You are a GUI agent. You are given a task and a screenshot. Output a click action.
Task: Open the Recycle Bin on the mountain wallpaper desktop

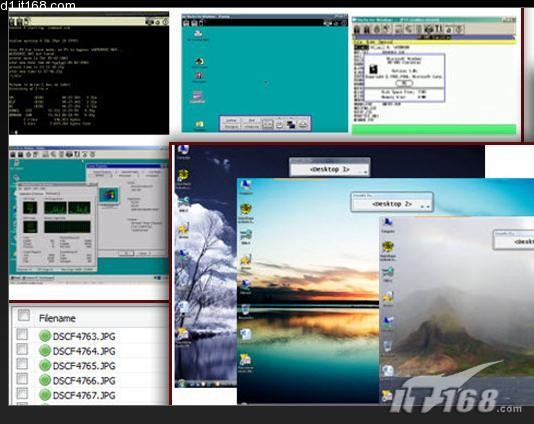[388, 348]
